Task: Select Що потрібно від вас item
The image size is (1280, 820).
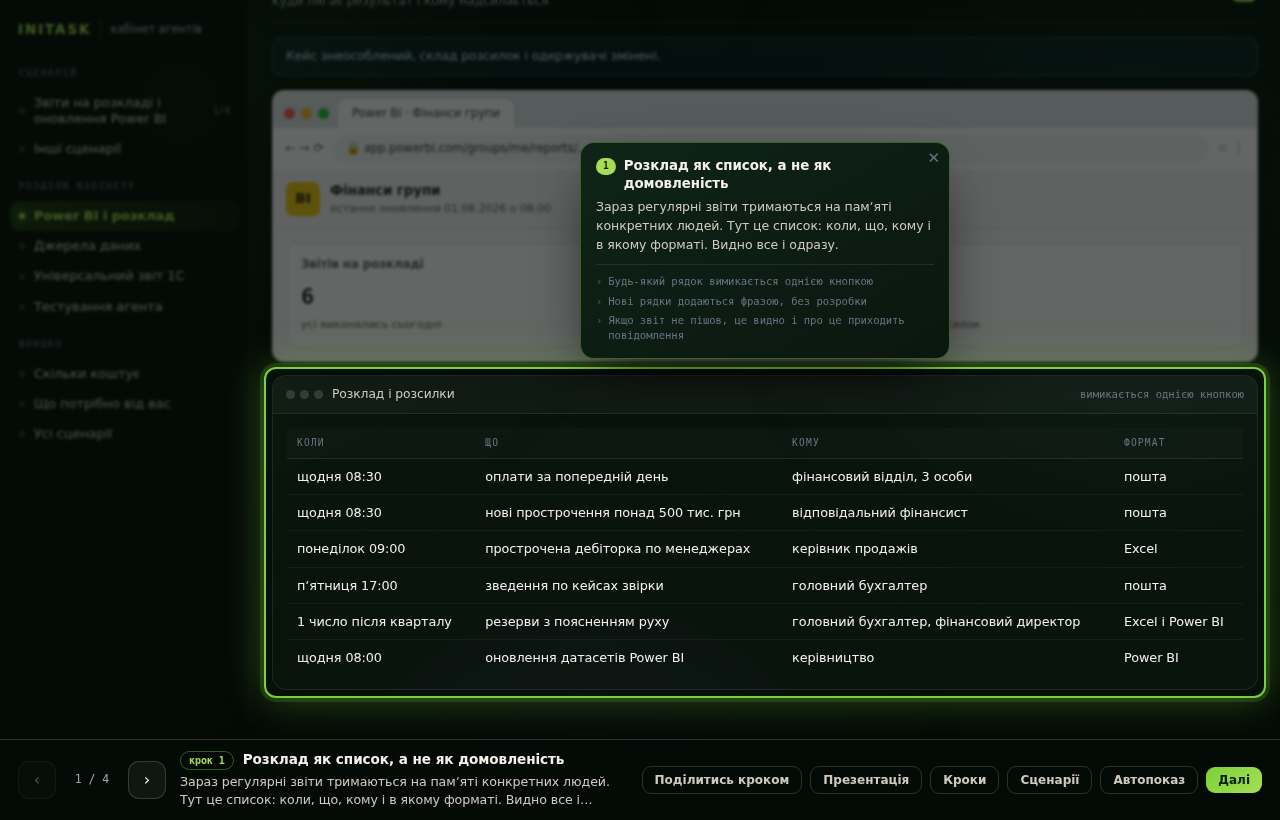Action: (x=124, y=404)
